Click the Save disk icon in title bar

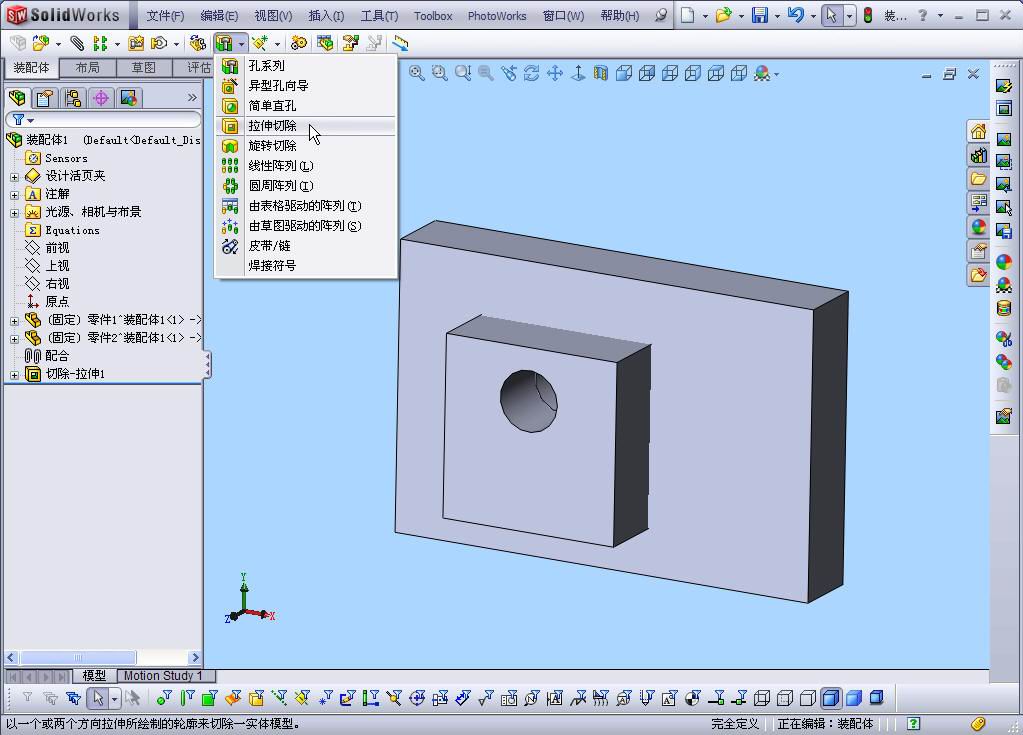coord(760,15)
